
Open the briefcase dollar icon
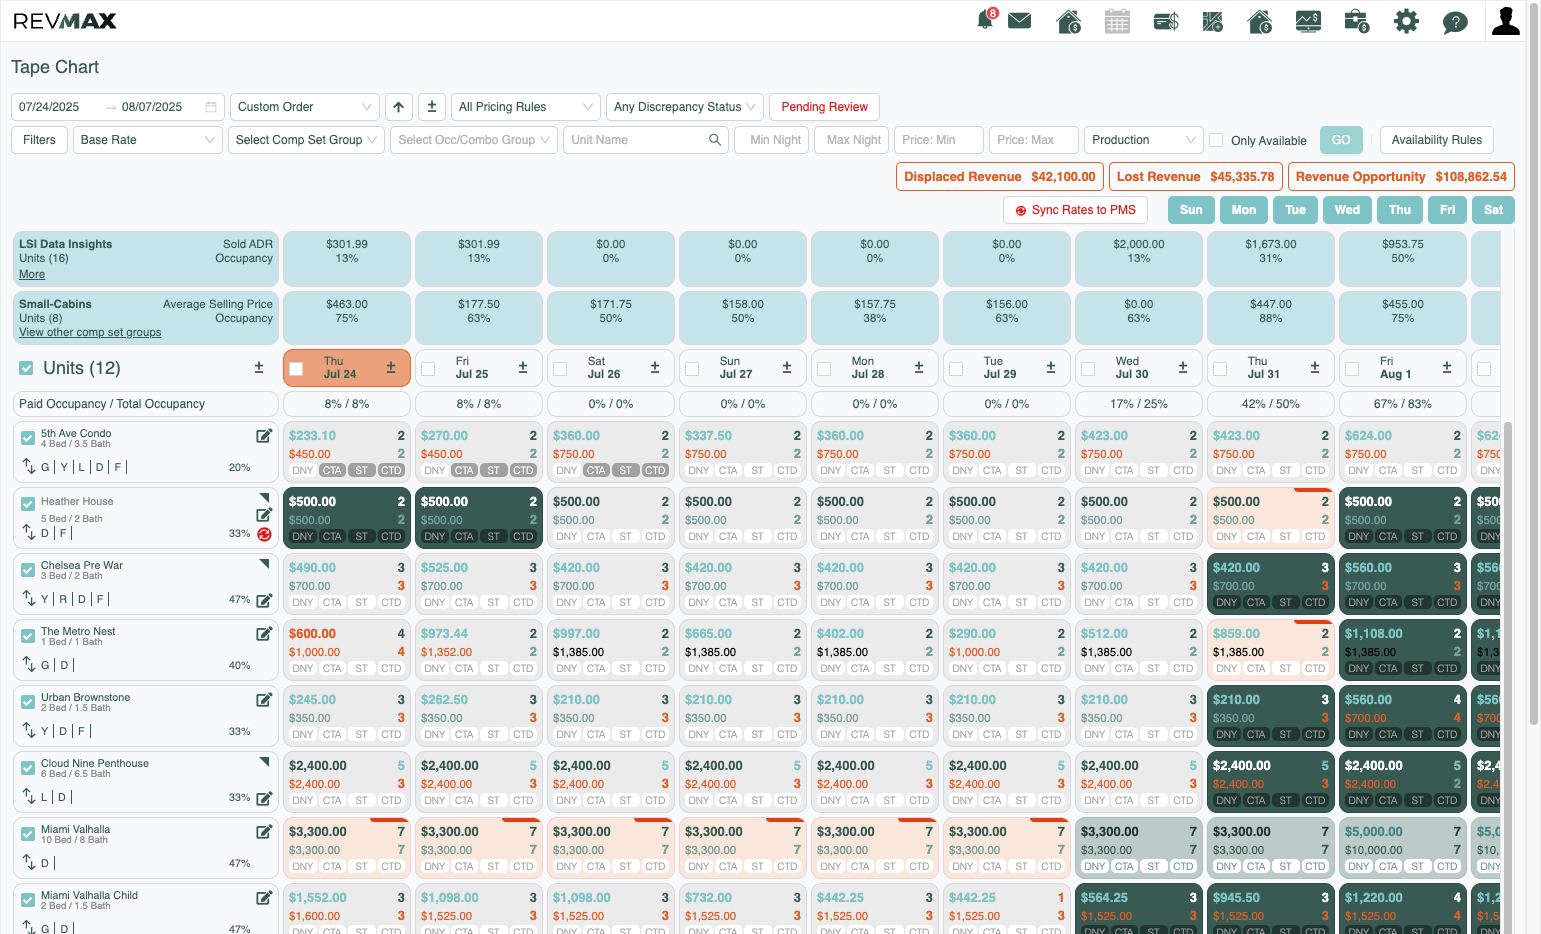point(1357,21)
